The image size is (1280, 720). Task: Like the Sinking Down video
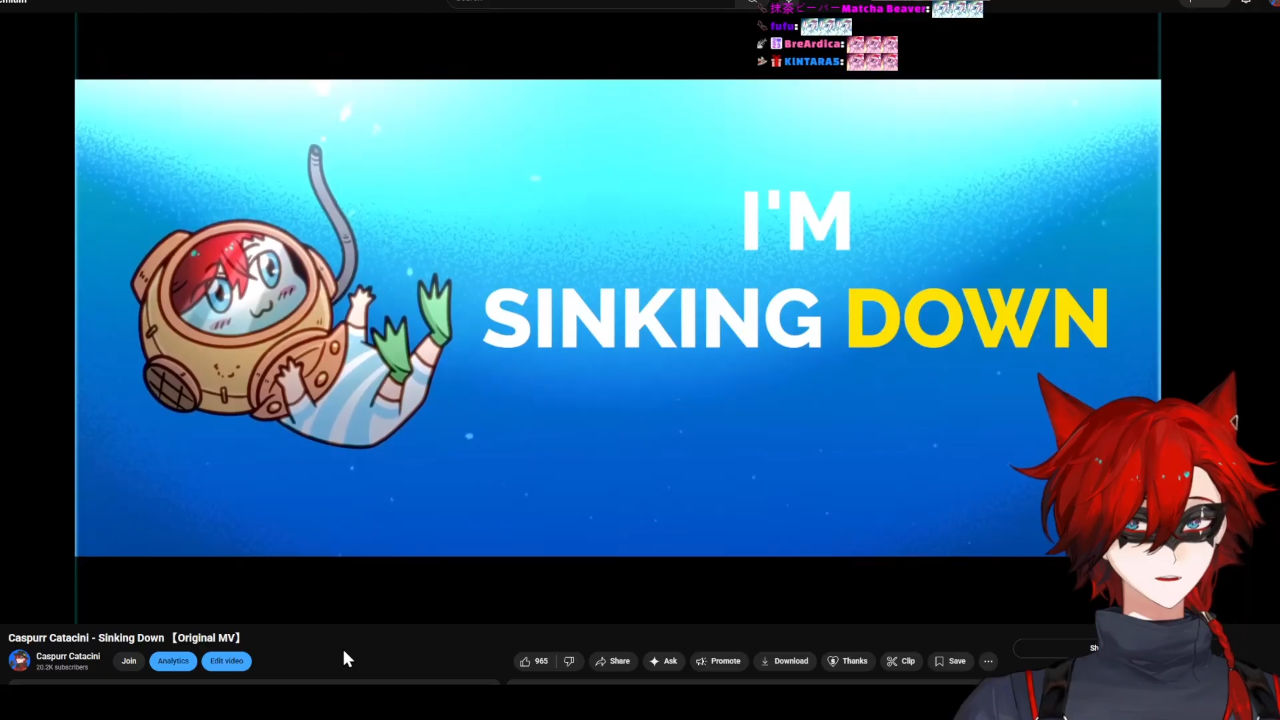(x=533, y=661)
